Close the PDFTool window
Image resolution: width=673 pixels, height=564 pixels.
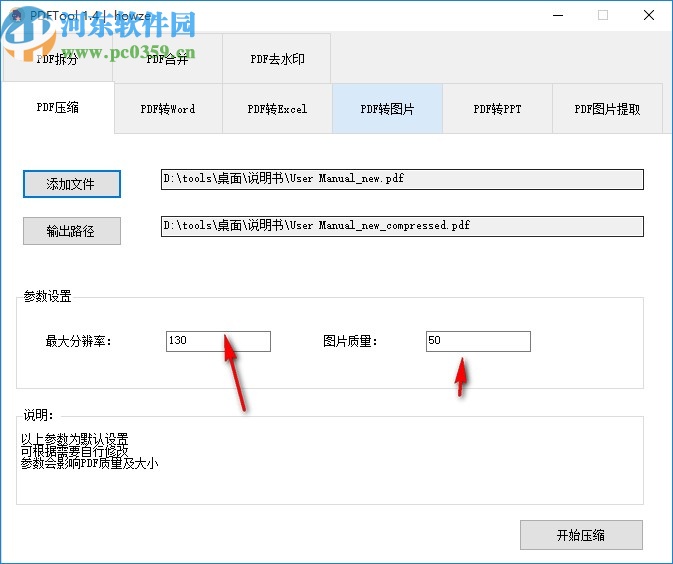pyautogui.click(x=649, y=15)
